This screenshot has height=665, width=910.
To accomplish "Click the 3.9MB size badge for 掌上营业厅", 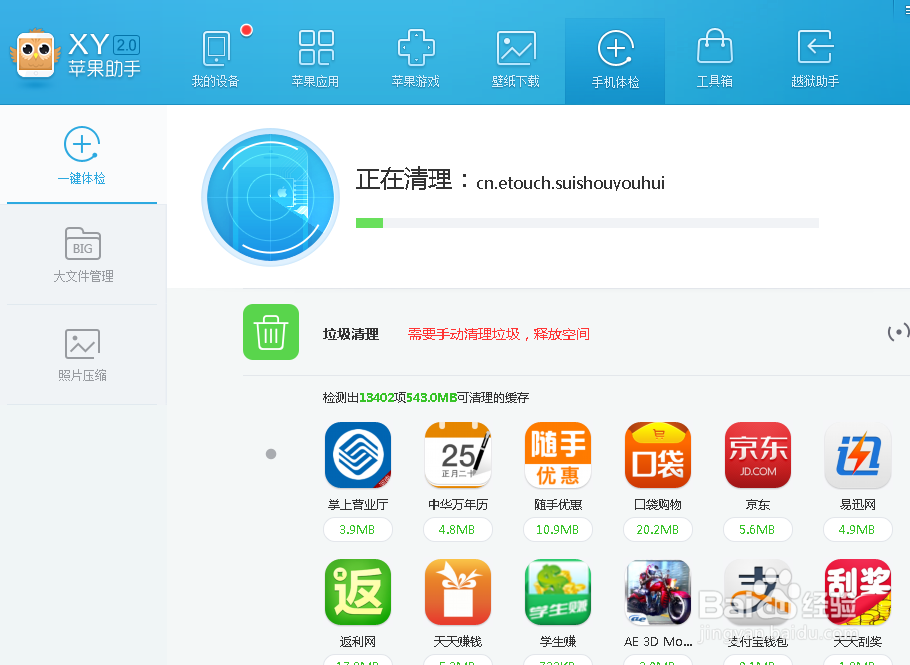I will 358,529.
